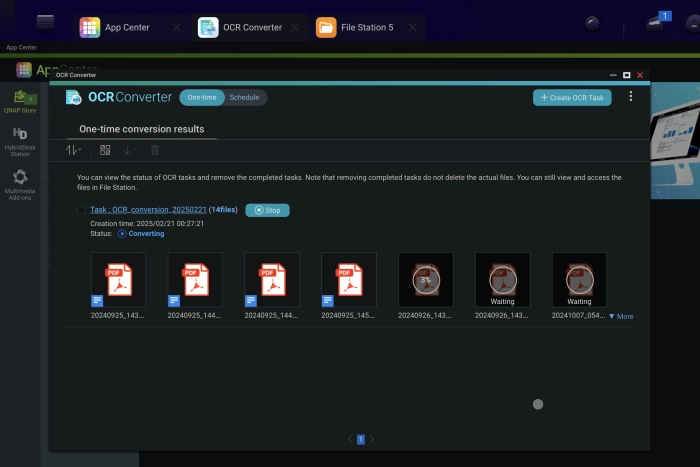Select QNAP Store in App Center sidebar
Viewport: 700px width, 467px height.
(x=20, y=102)
